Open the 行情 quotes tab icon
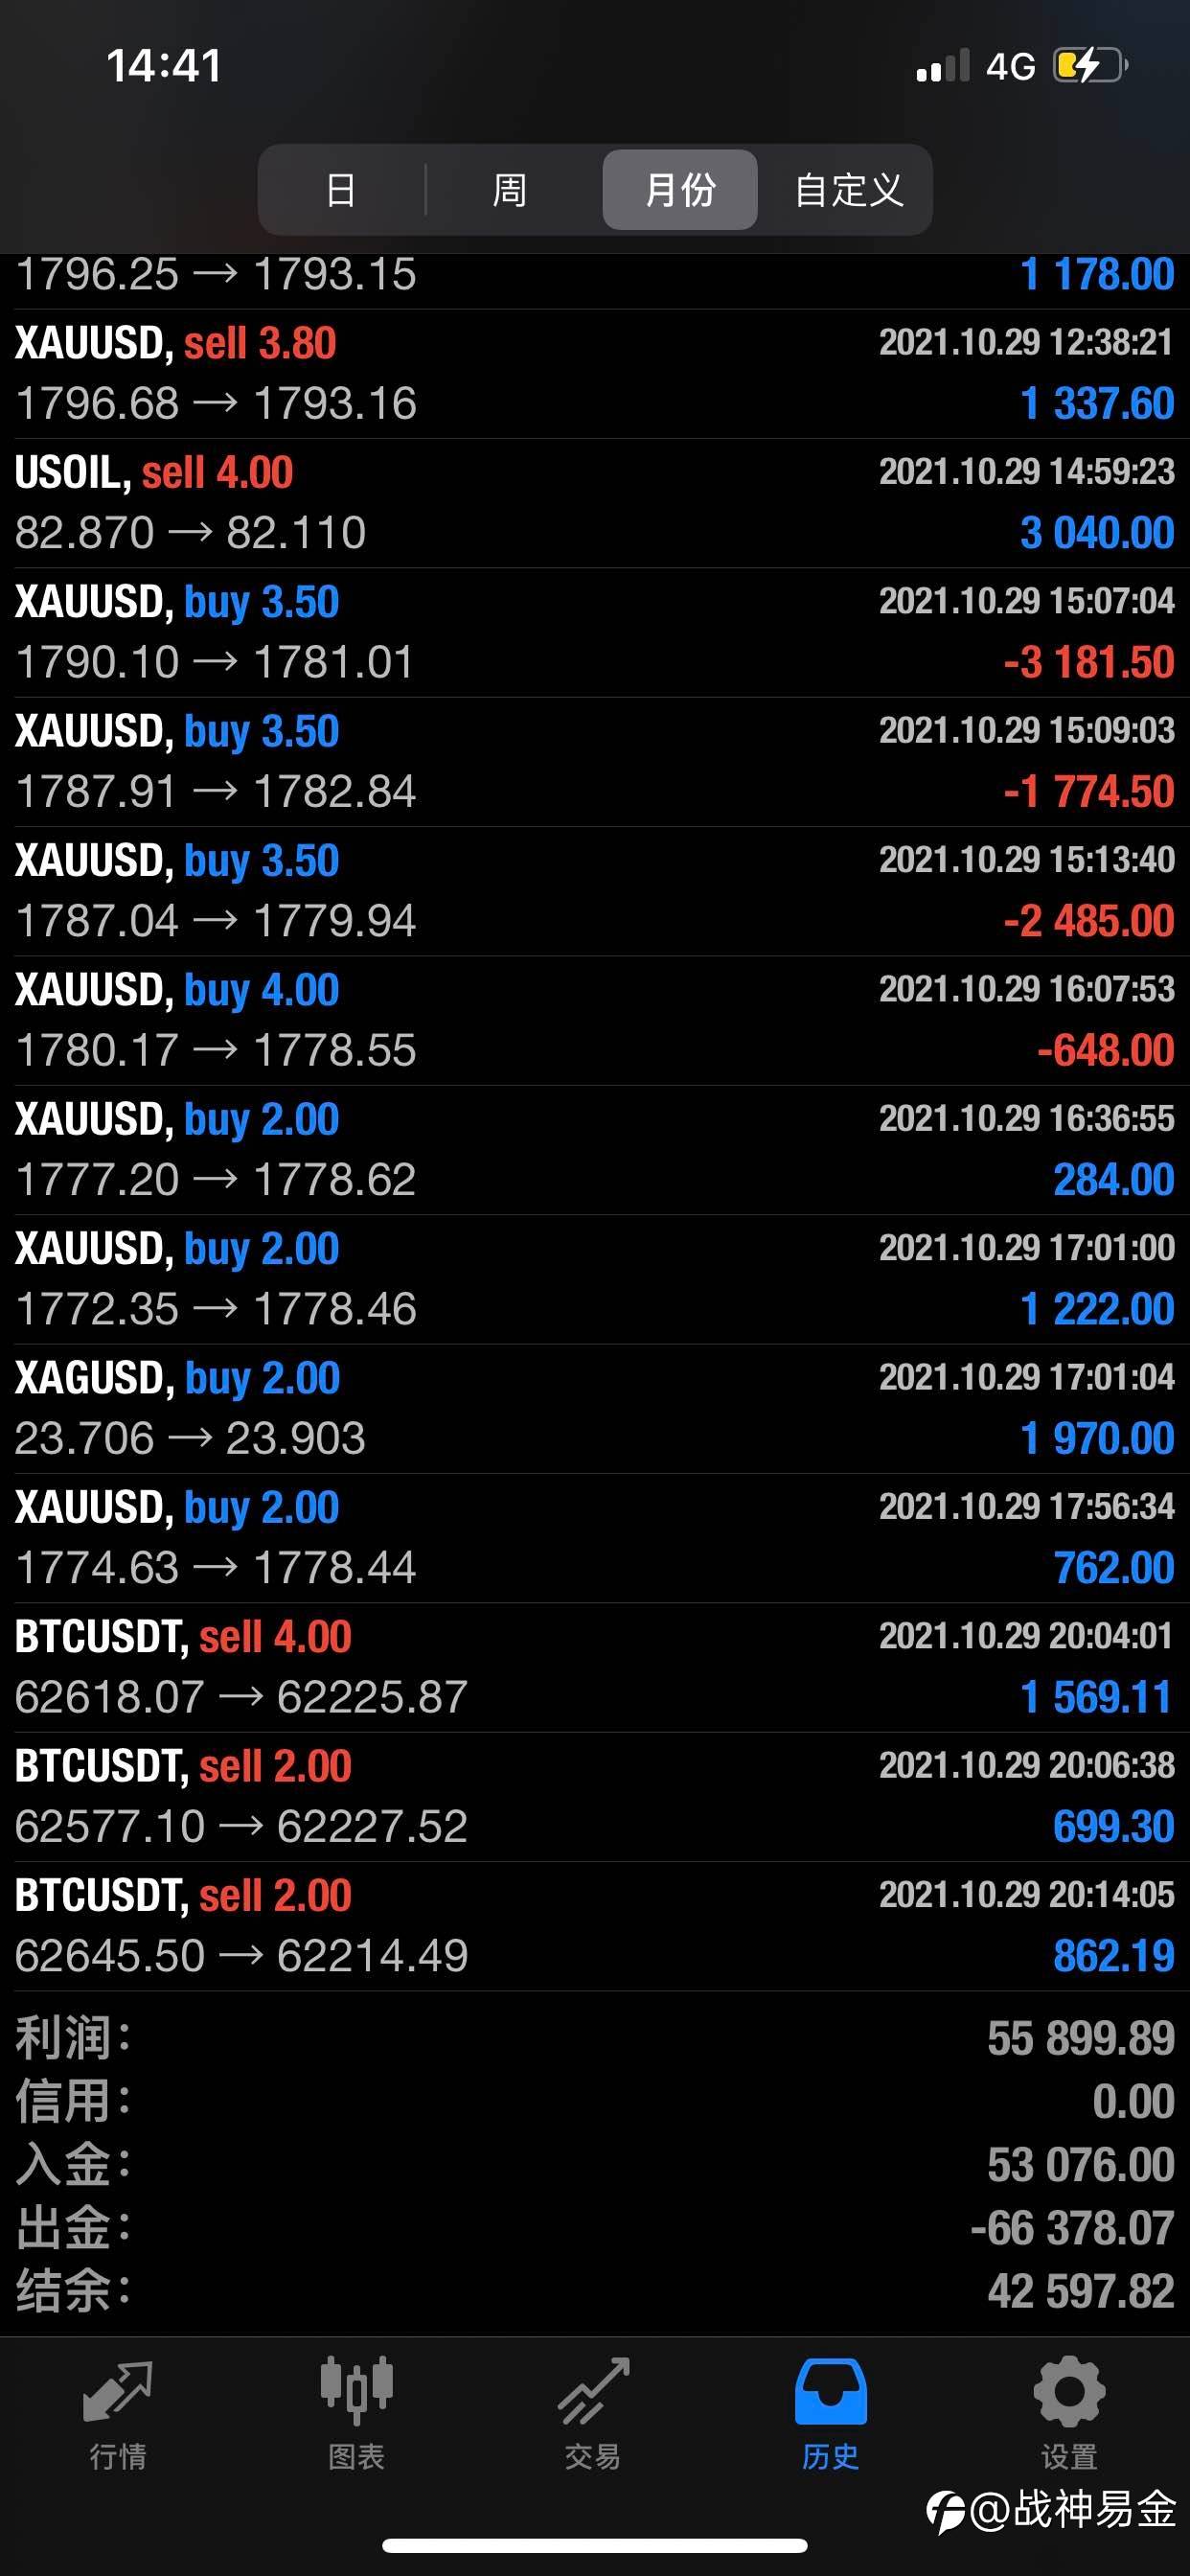 point(118,2392)
